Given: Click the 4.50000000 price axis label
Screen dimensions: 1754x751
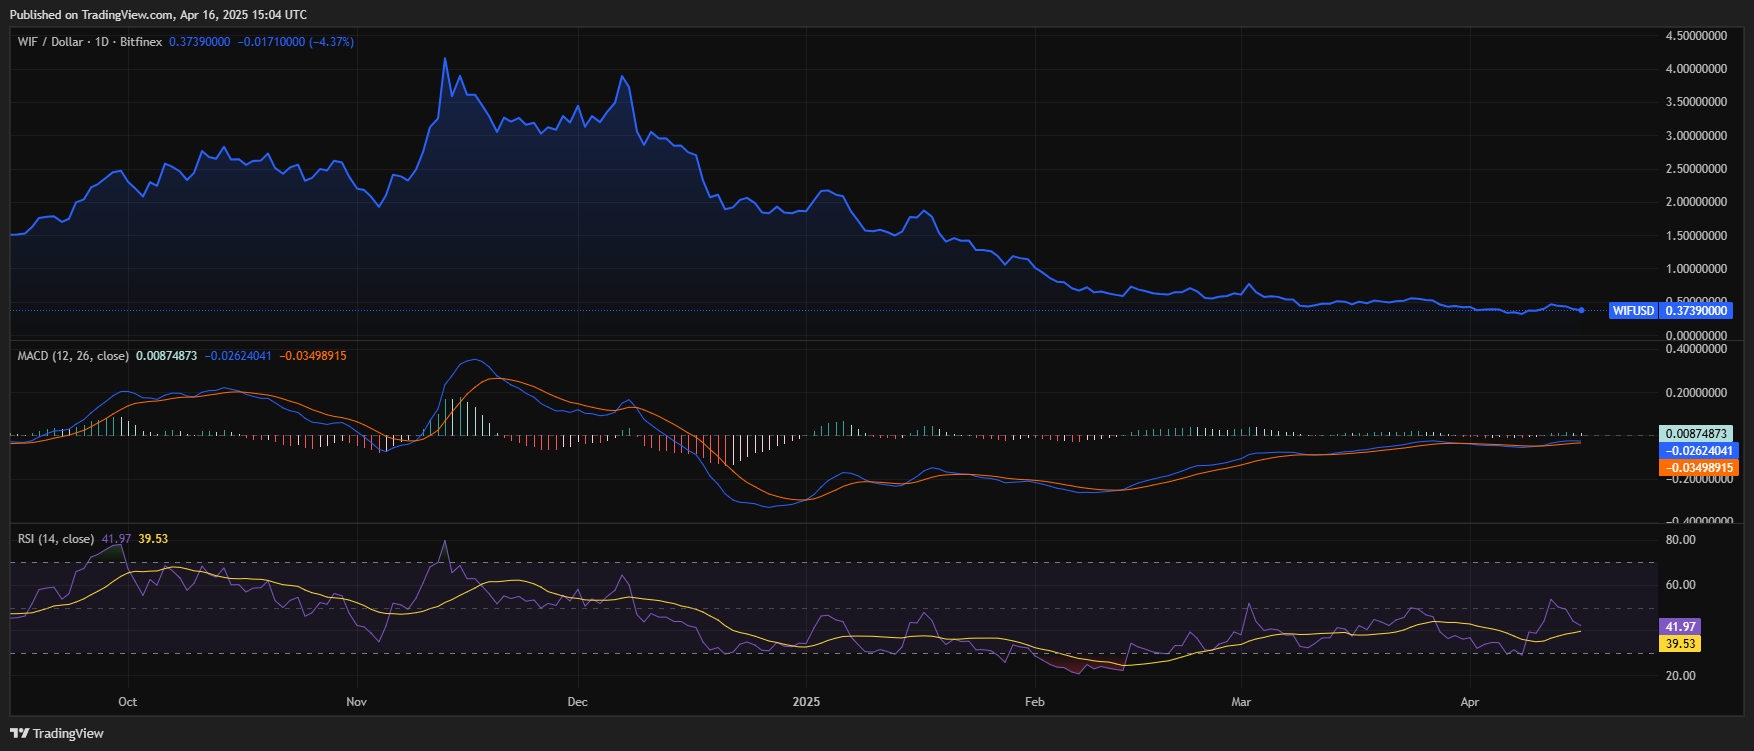Looking at the screenshot, I should (x=1696, y=35).
